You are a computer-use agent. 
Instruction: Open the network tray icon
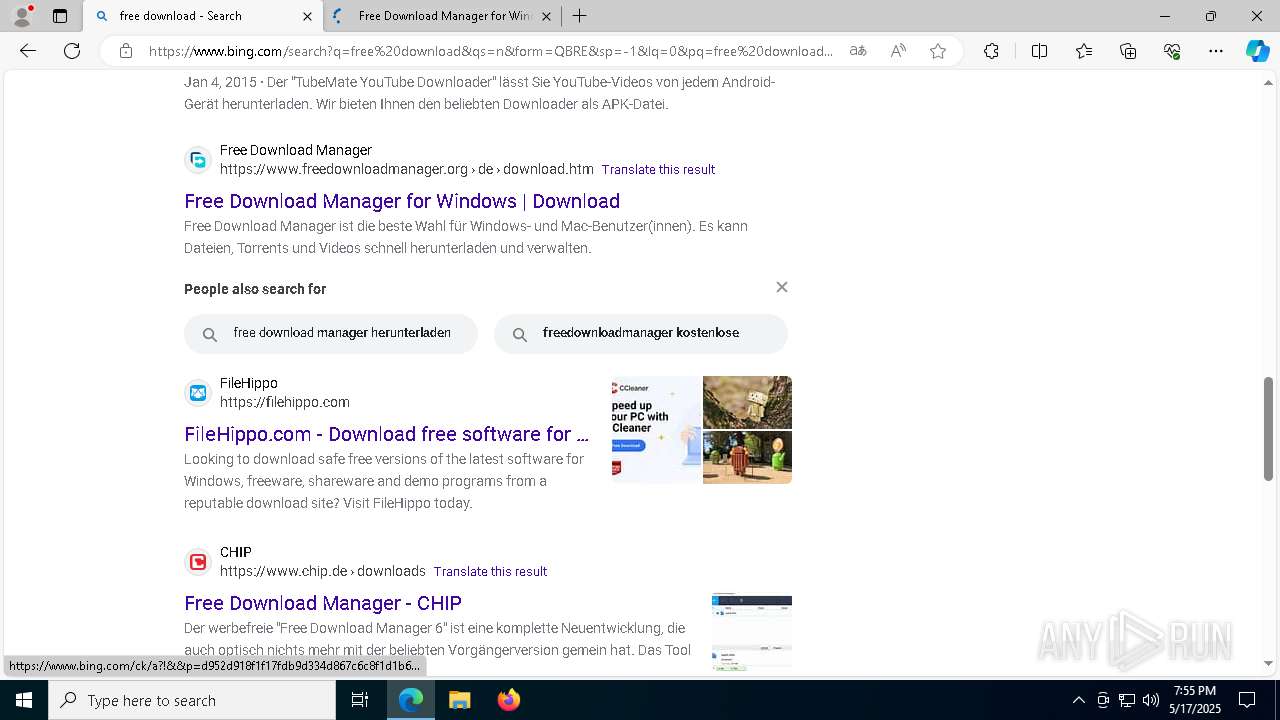point(1127,700)
